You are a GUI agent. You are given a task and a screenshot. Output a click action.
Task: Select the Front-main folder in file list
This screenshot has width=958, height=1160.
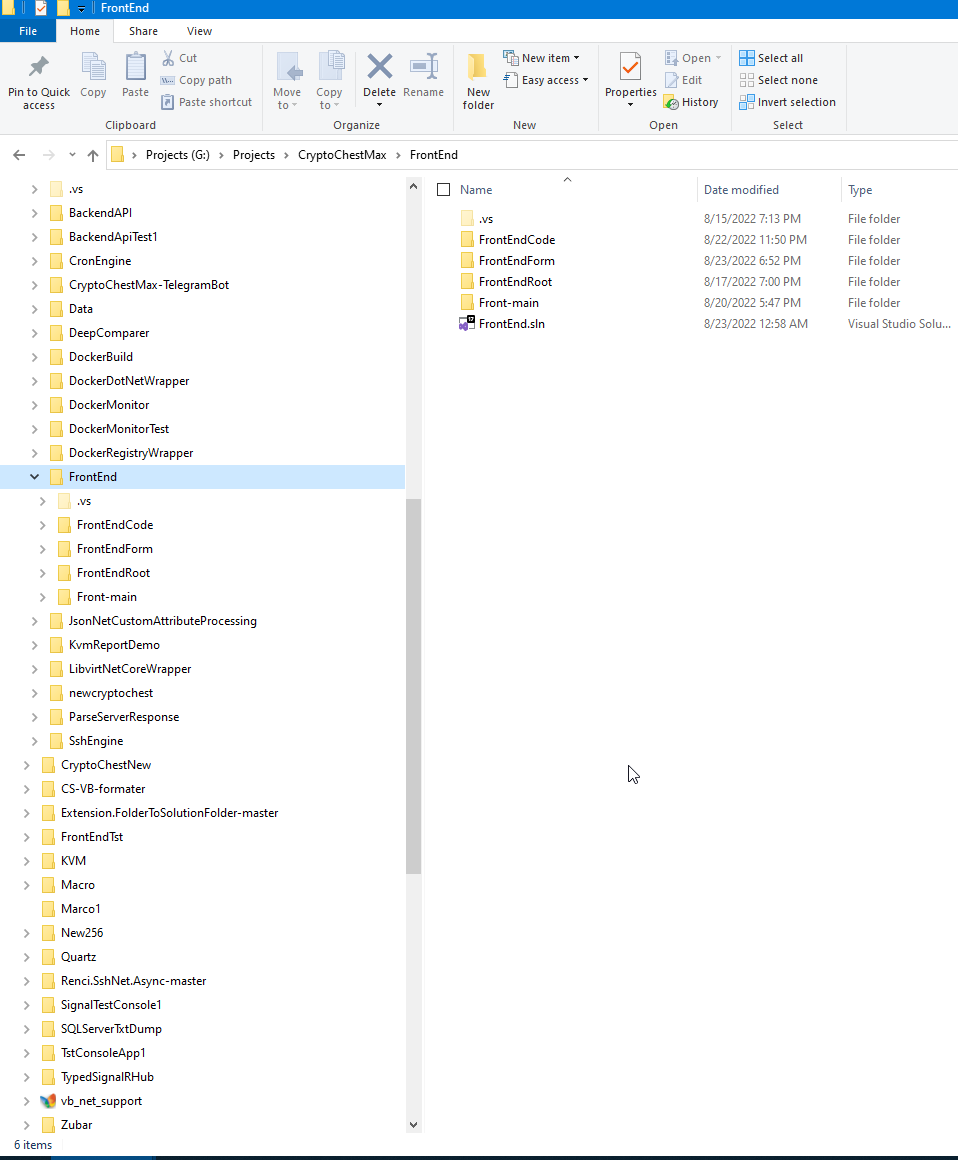pyautogui.click(x=508, y=303)
